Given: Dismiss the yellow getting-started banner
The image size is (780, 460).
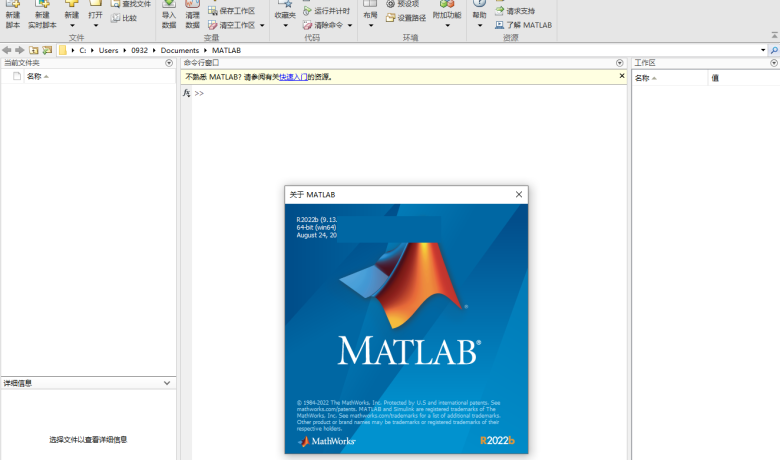Looking at the screenshot, I should 622,76.
